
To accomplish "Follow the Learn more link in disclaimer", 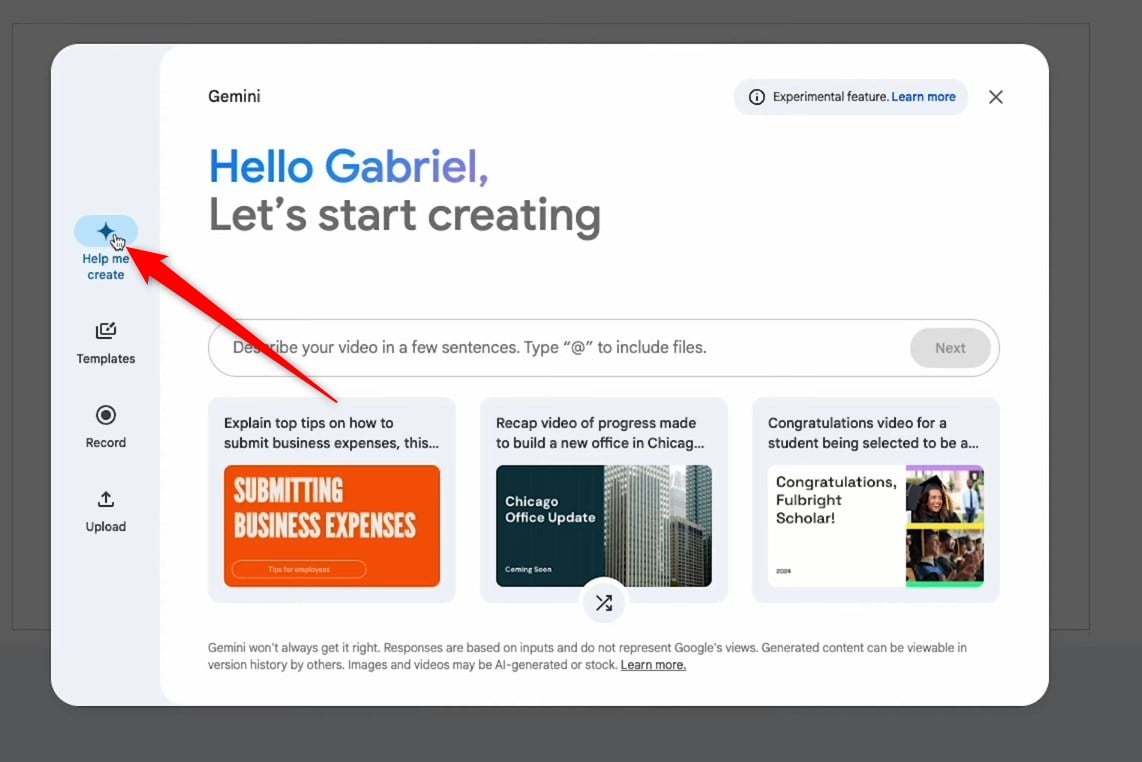I will (x=653, y=665).
